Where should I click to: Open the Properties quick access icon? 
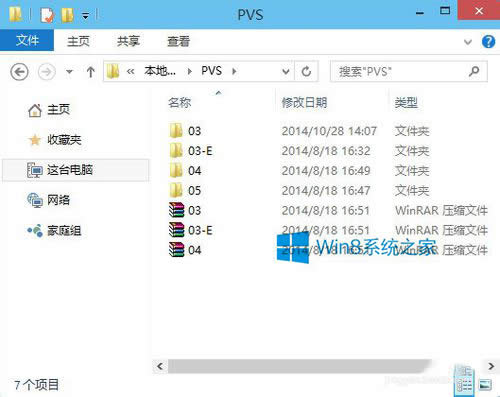point(47,15)
